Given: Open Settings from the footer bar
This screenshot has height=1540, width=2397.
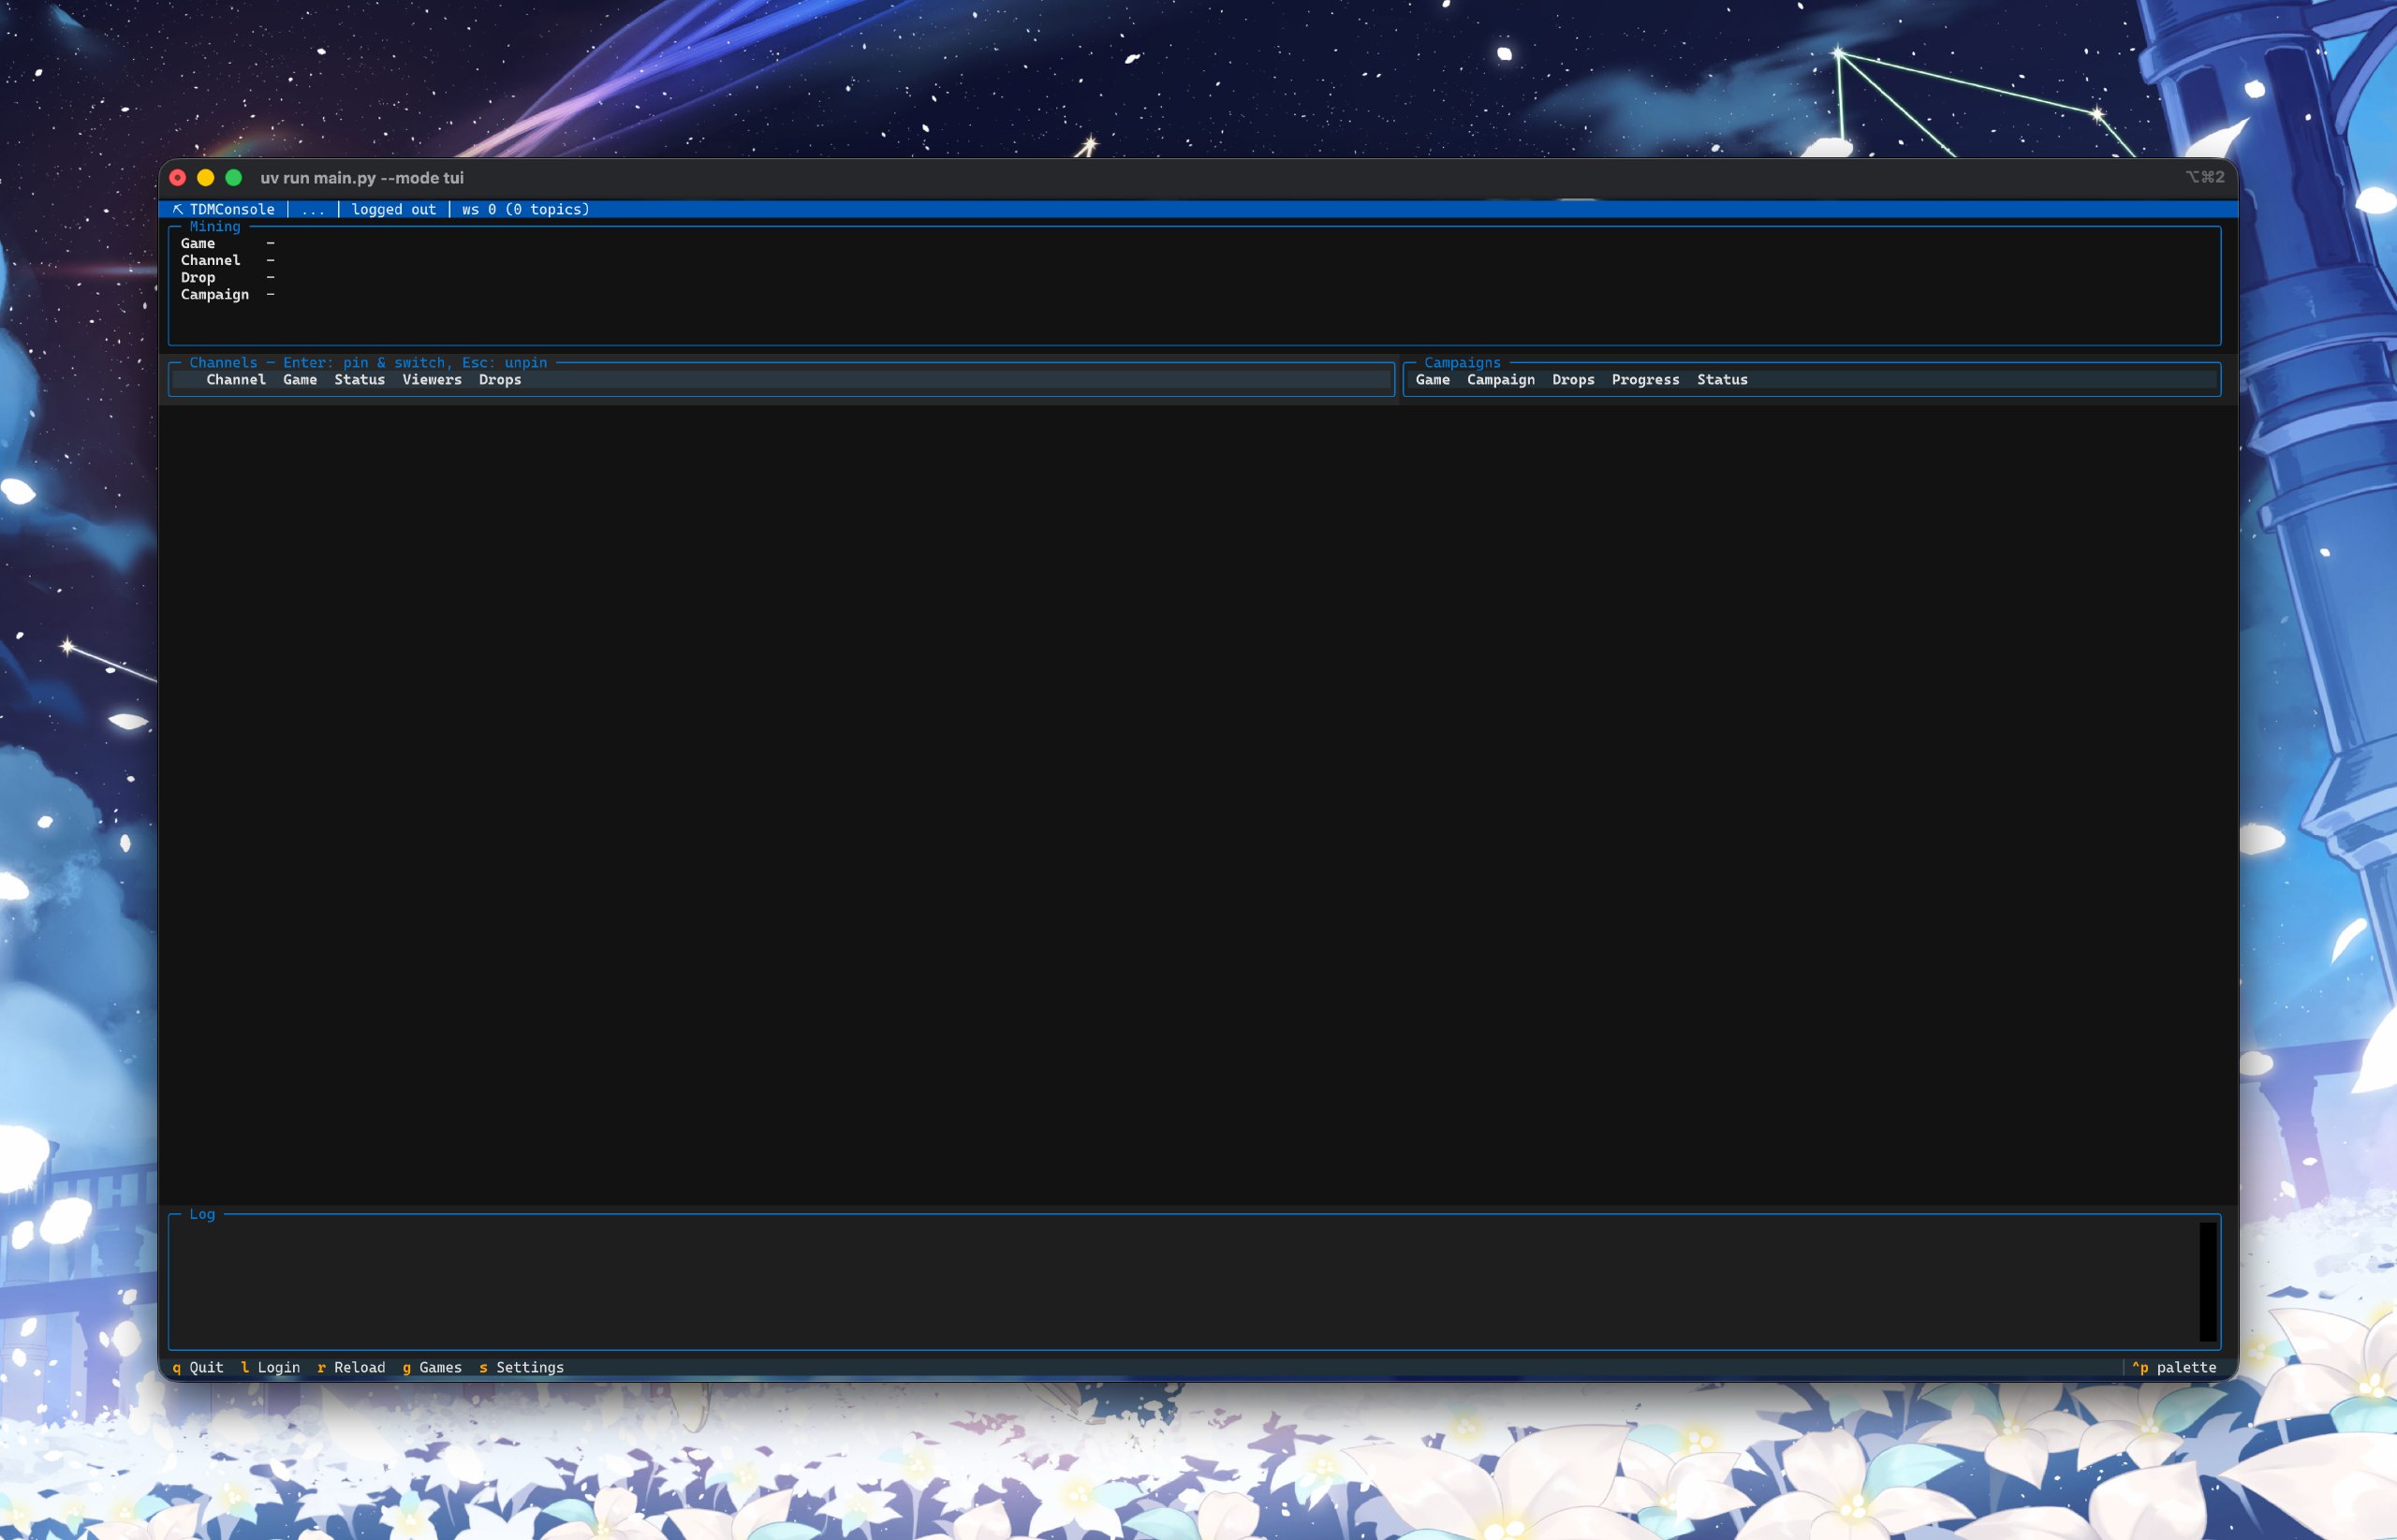Looking at the screenshot, I should 521,1367.
